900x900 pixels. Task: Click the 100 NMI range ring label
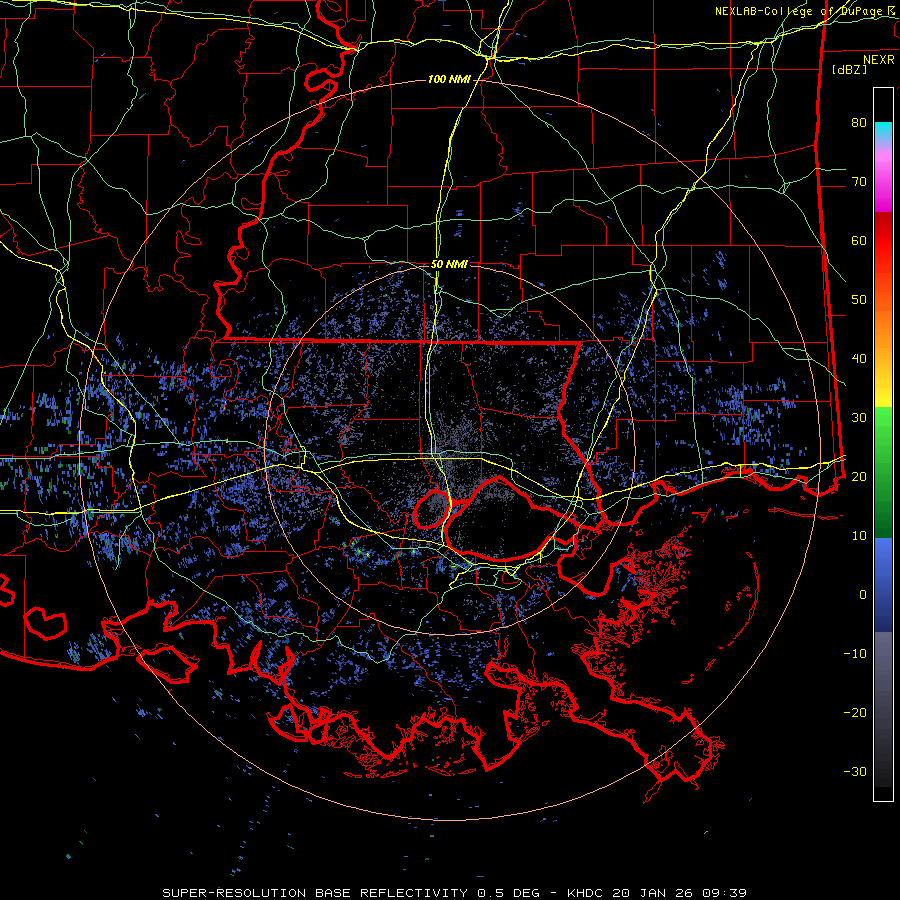click(449, 79)
